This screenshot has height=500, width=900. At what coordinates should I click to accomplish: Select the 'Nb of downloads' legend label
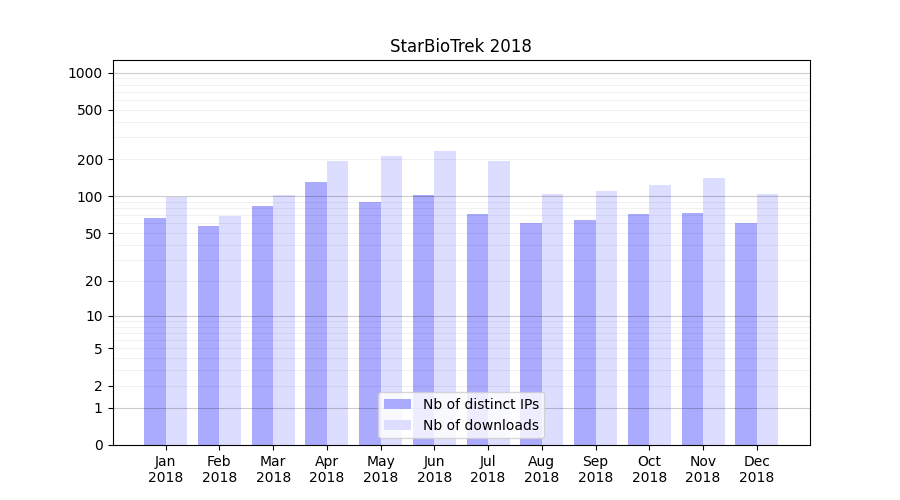coord(480,425)
